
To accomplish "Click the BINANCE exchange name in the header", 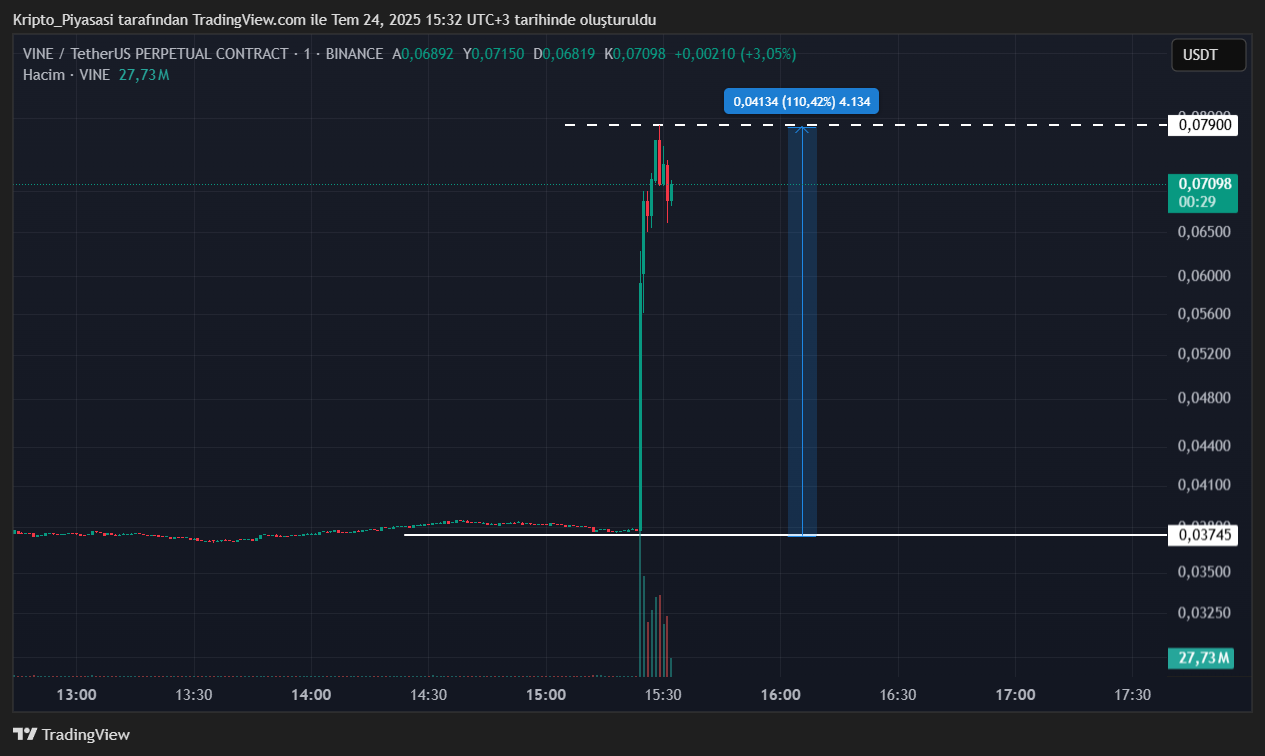I will [353, 54].
